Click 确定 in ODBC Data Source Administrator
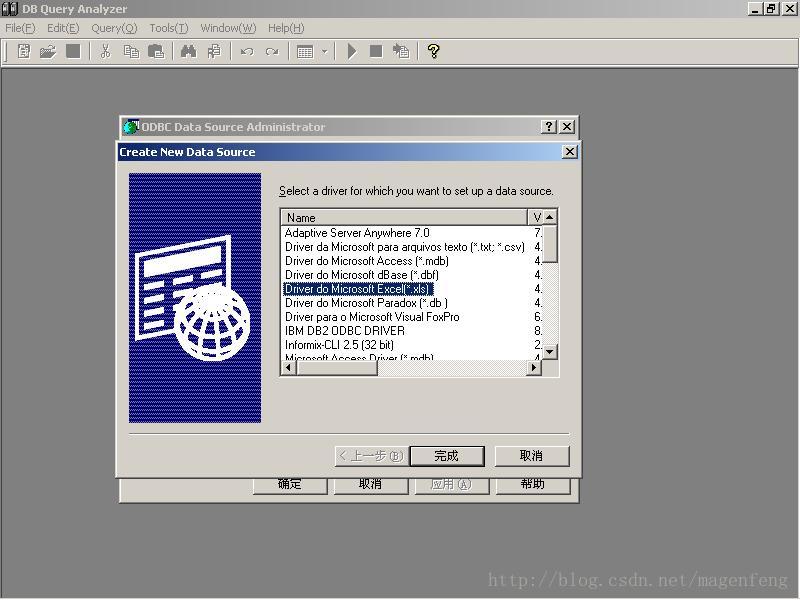Image resolution: width=800 pixels, height=600 pixels. (290, 485)
